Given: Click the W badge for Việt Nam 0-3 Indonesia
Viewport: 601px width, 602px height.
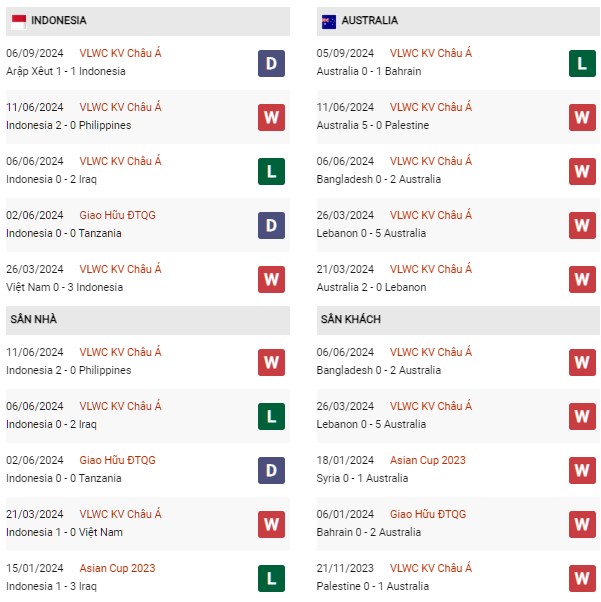Looking at the screenshot, I should pos(271,280).
